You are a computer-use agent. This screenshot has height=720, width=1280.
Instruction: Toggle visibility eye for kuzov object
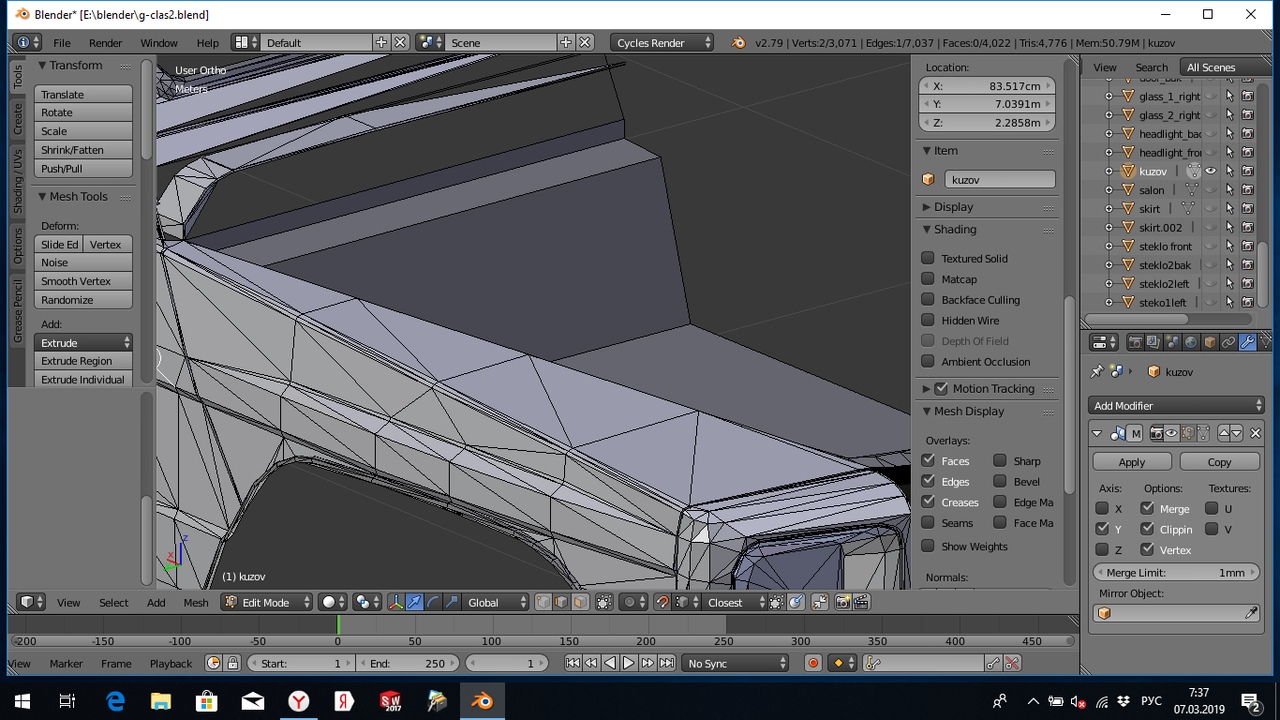(x=1210, y=171)
